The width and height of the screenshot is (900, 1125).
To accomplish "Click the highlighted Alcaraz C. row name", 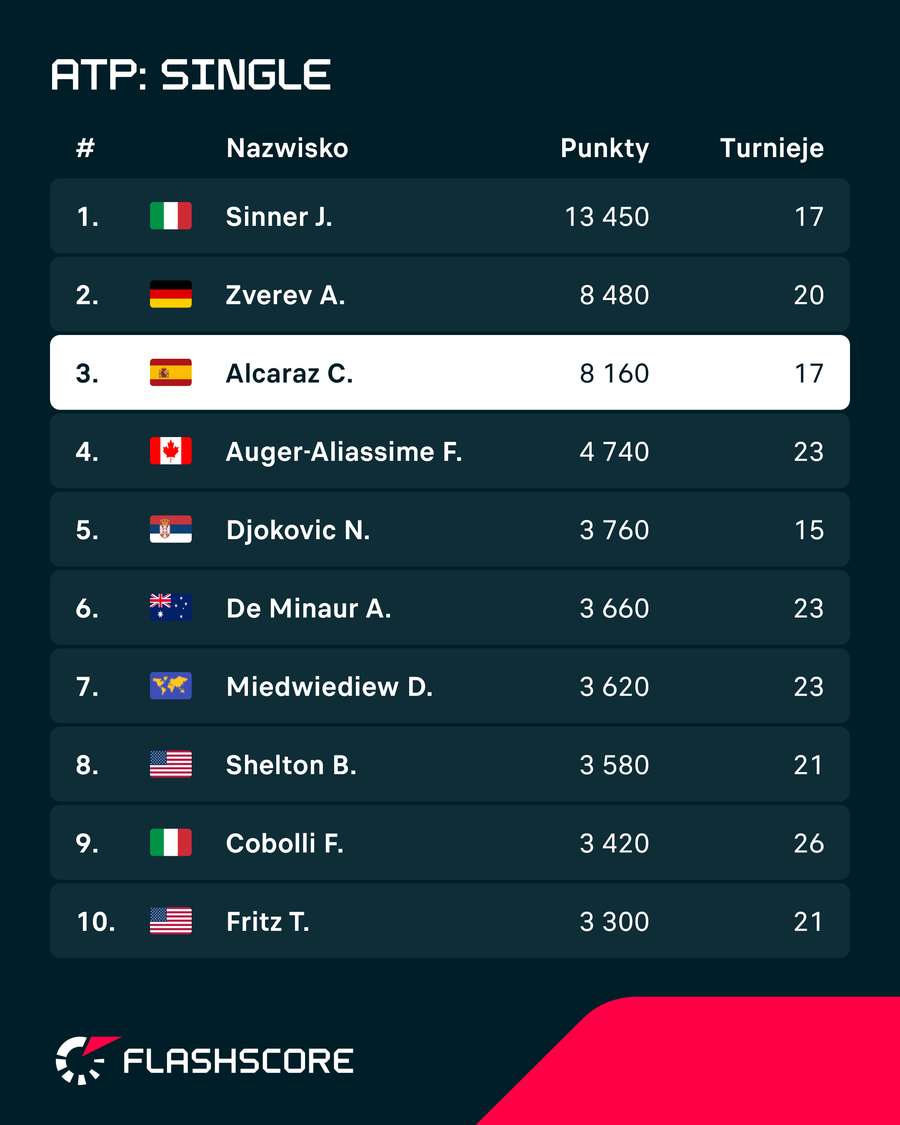I will tap(289, 373).
